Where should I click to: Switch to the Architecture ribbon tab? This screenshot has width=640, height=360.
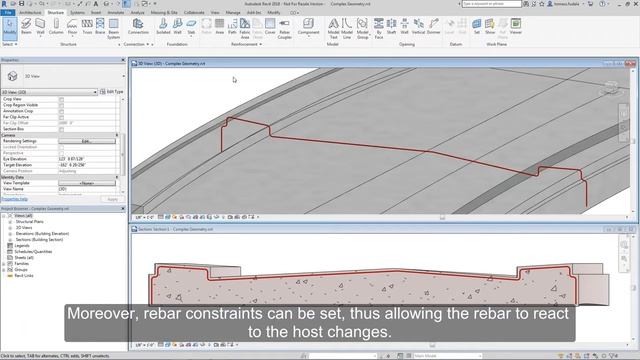(x=30, y=13)
